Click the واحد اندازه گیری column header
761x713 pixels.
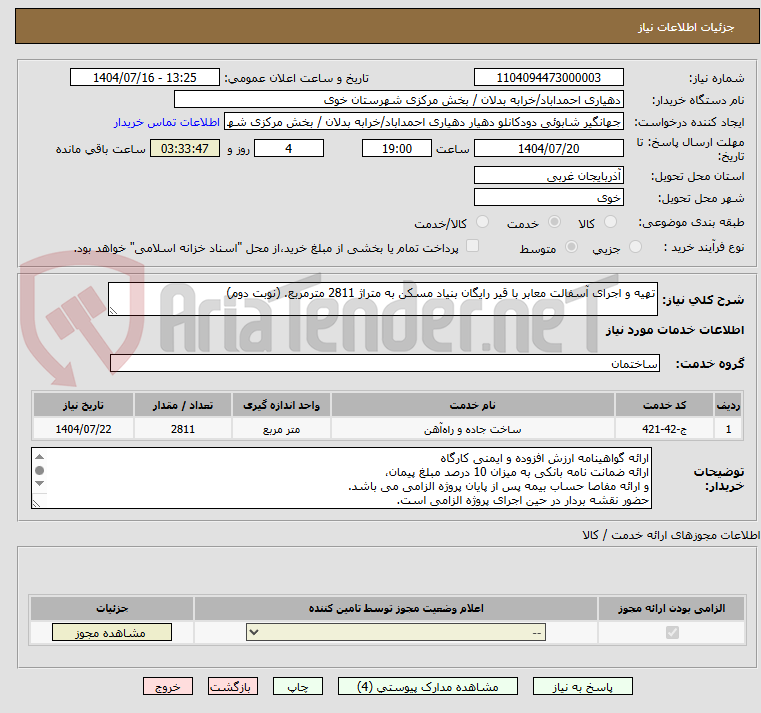coord(281,405)
